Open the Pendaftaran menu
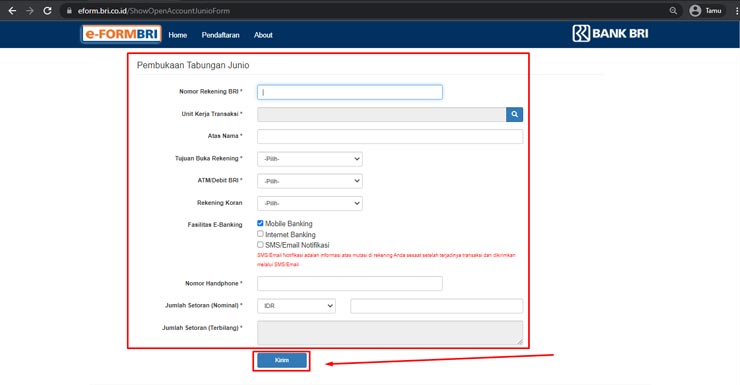The width and height of the screenshot is (740, 385). pyautogui.click(x=220, y=35)
